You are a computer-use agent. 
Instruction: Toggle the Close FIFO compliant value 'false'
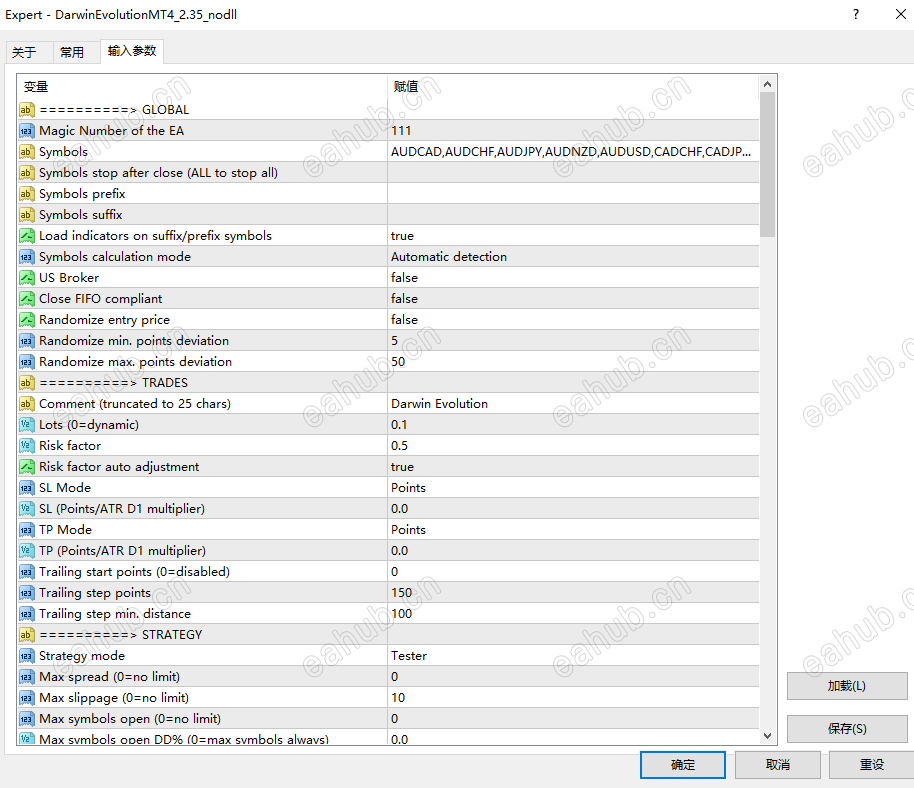574,298
